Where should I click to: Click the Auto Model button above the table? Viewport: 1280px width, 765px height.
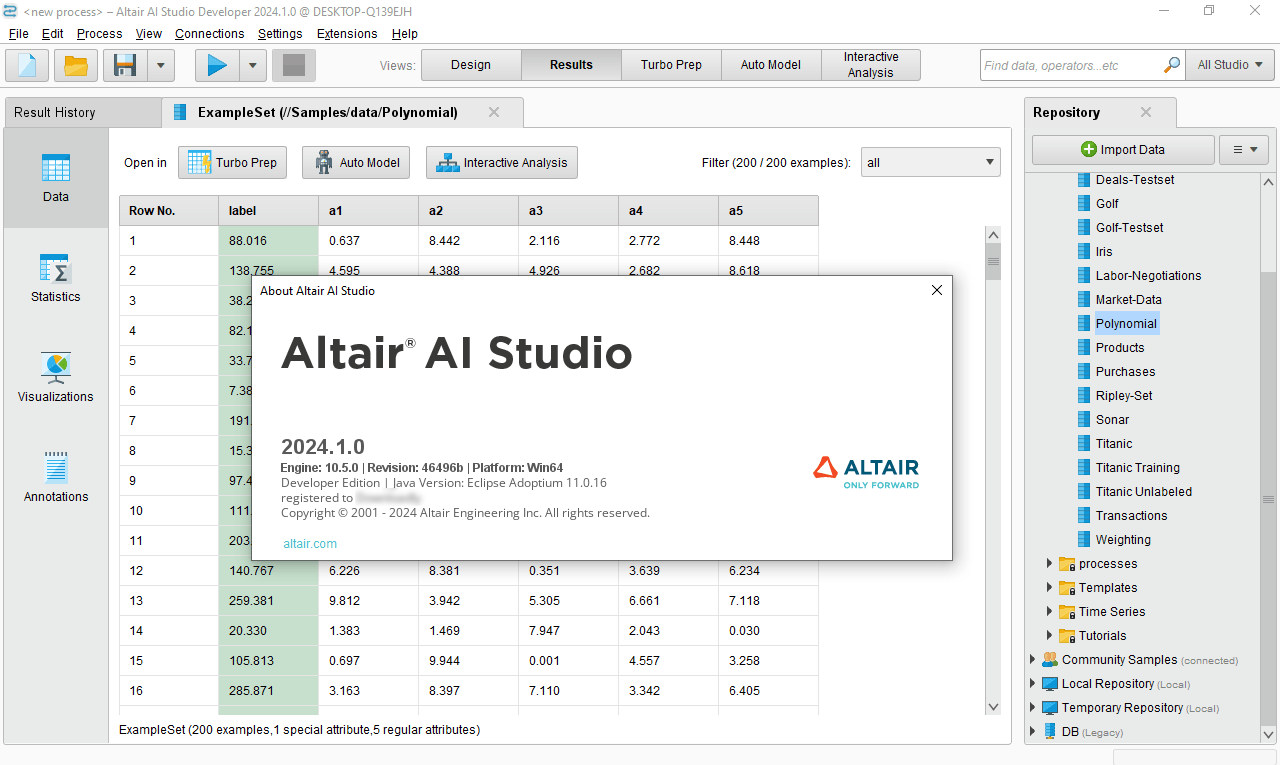pos(356,162)
